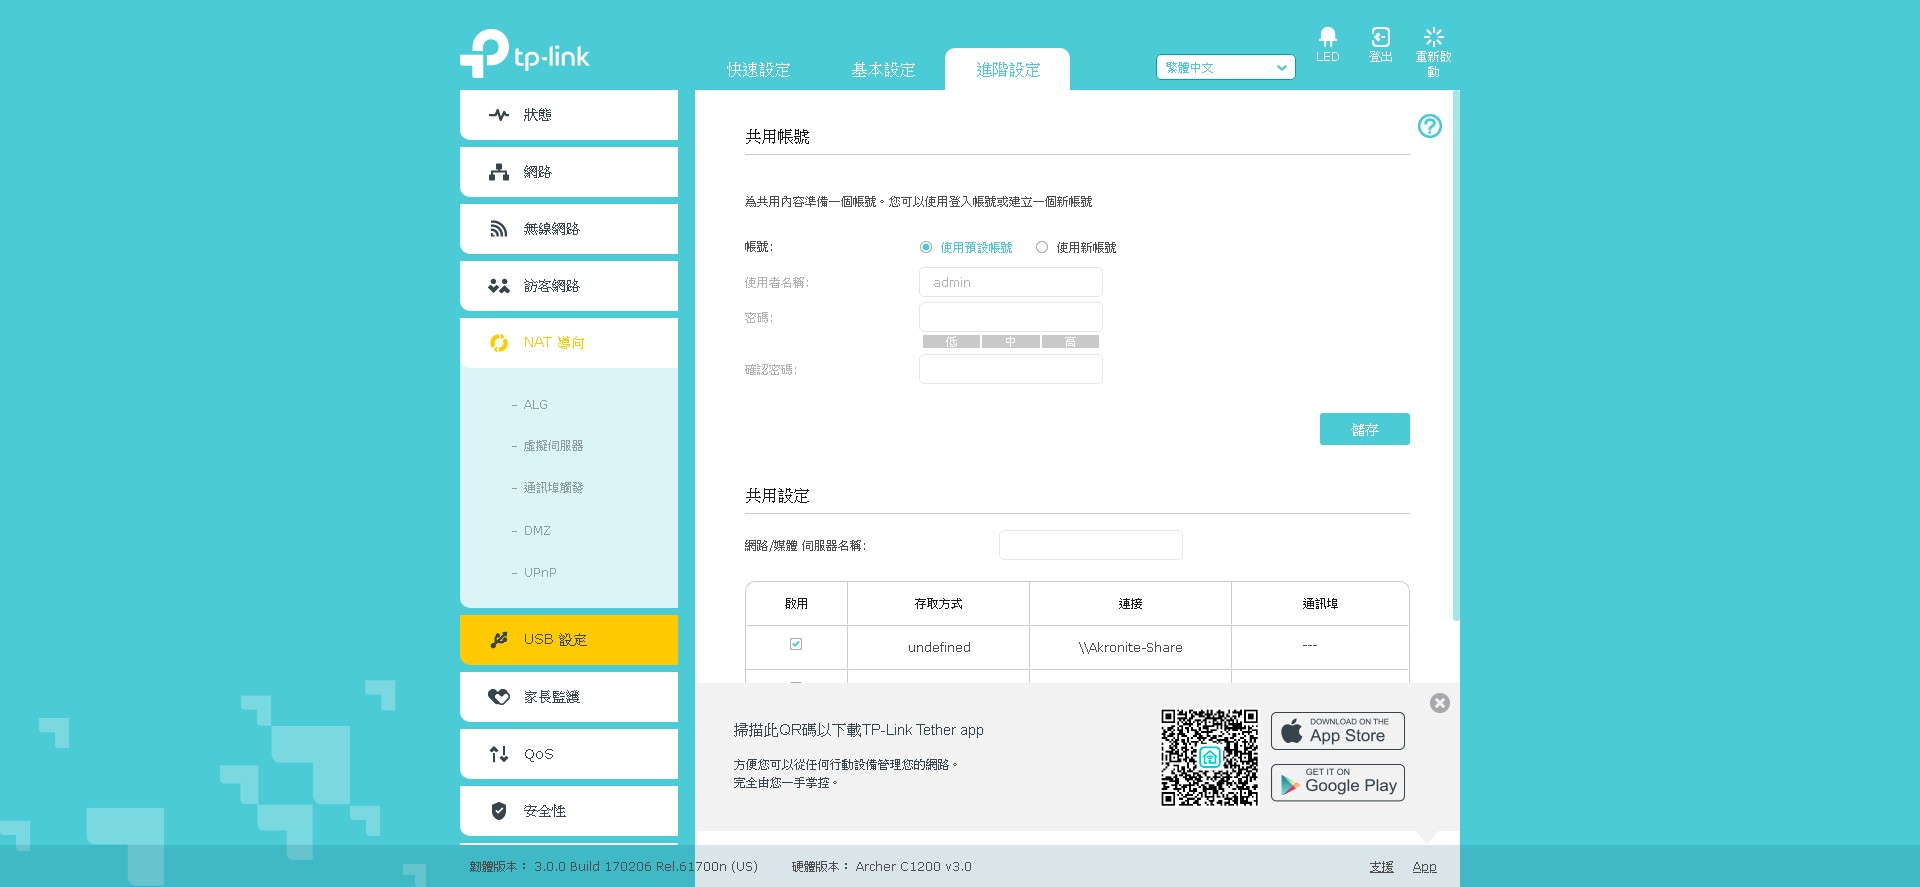Click the 確認密碼 confirm password field
Image resolution: width=1920 pixels, height=887 pixels.
[1010, 369]
